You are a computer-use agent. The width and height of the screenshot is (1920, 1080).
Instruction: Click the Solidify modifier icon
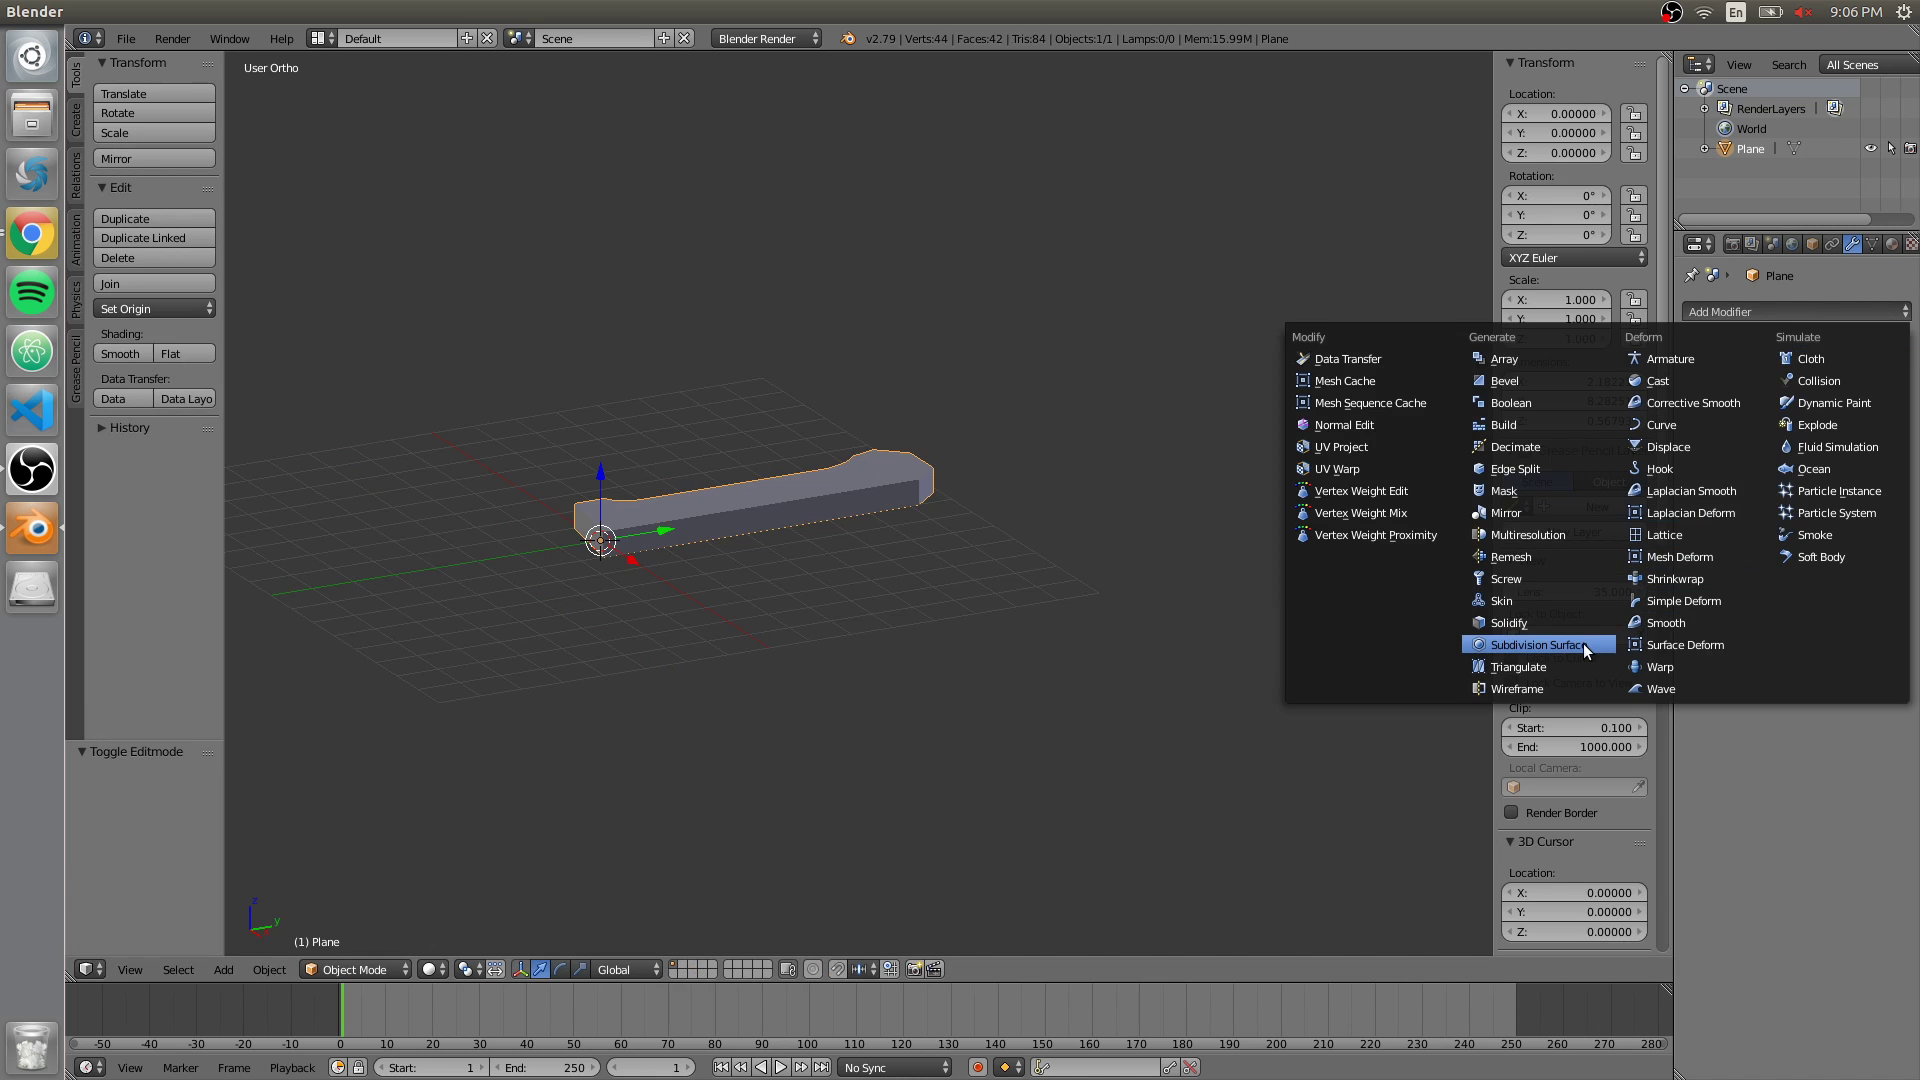pos(1478,622)
